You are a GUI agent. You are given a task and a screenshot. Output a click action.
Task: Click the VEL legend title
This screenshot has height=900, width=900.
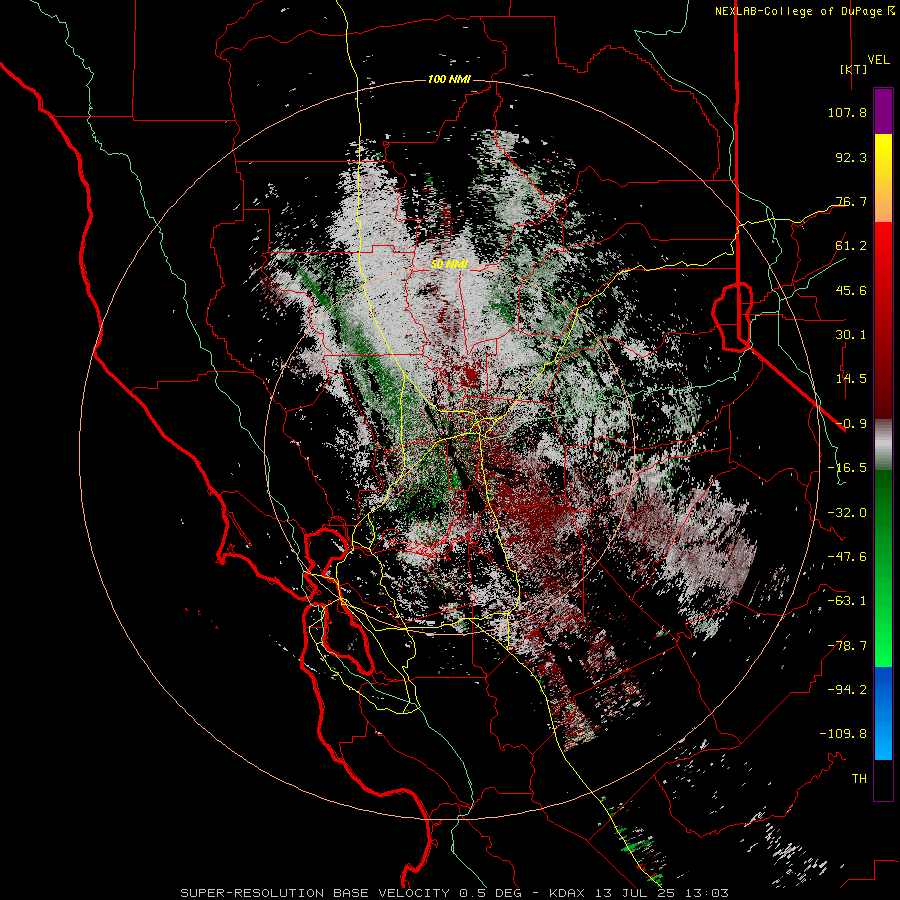879,60
